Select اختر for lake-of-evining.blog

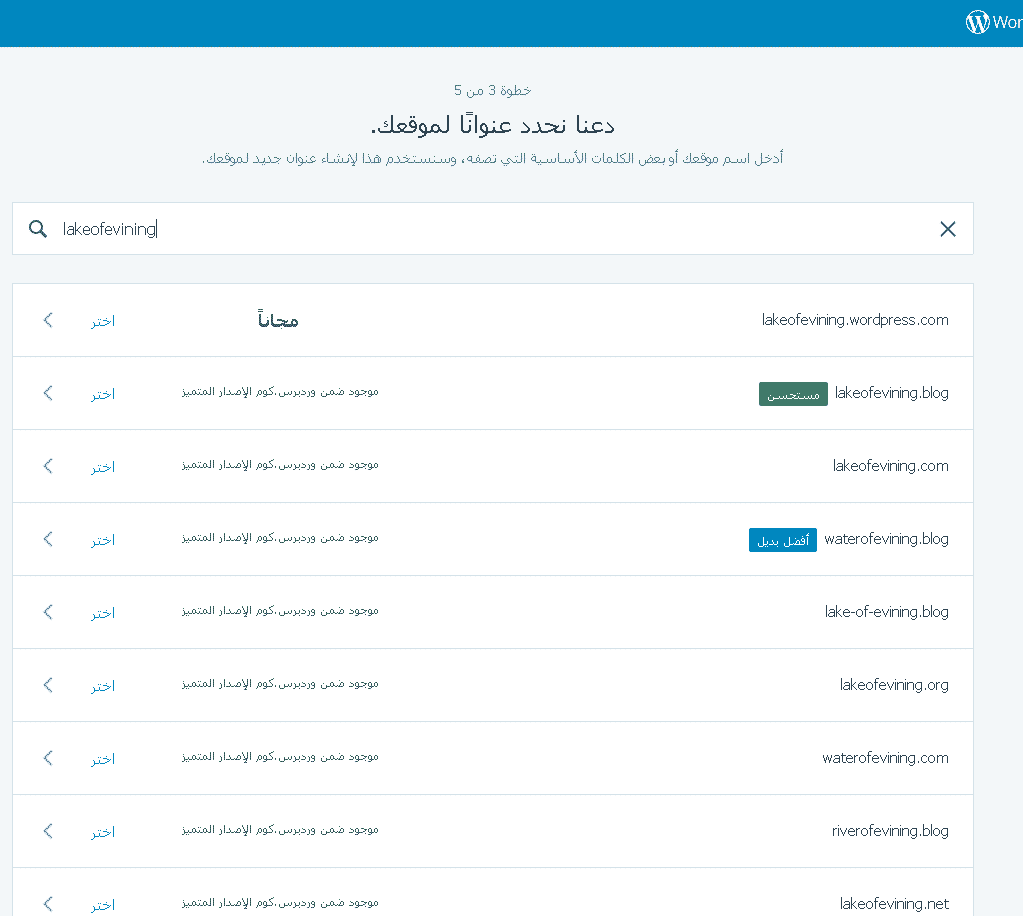point(101,612)
